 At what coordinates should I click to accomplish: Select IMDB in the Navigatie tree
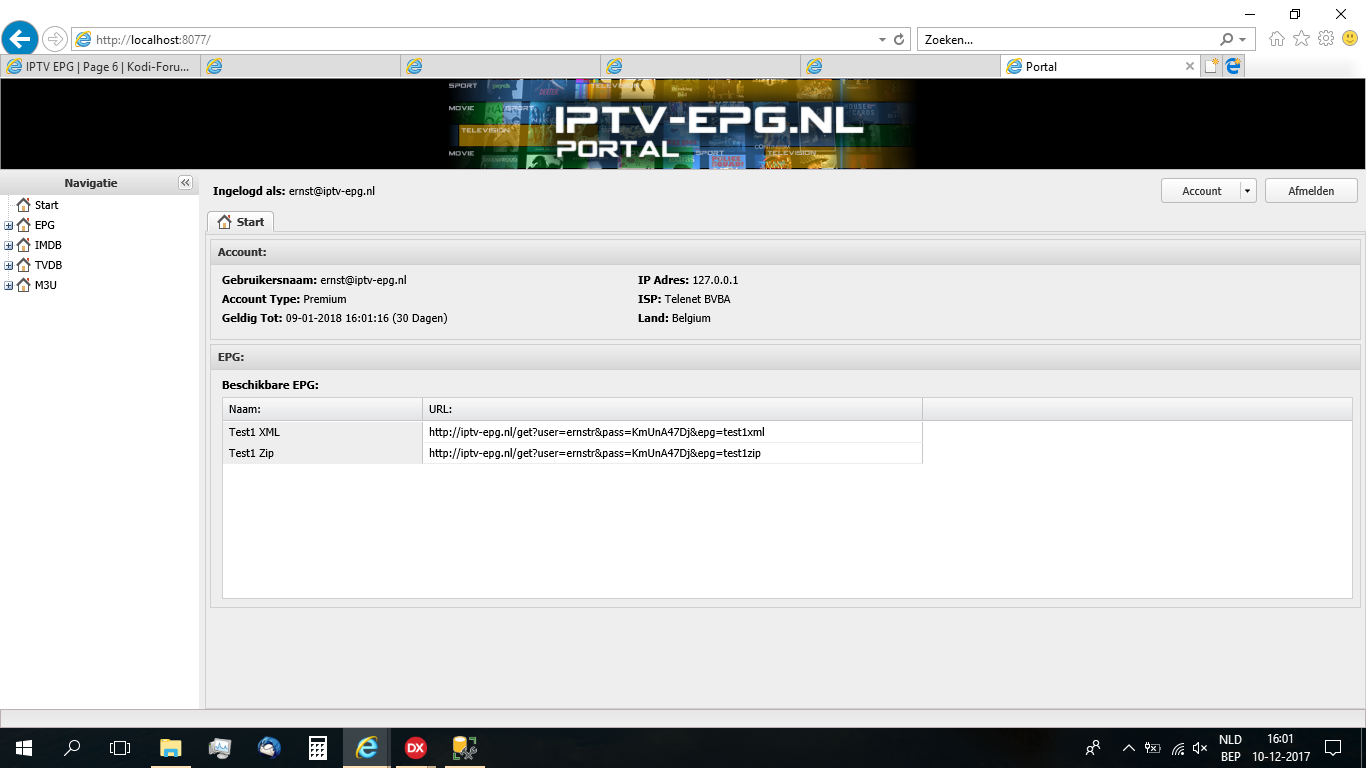click(x=49, y=245)
